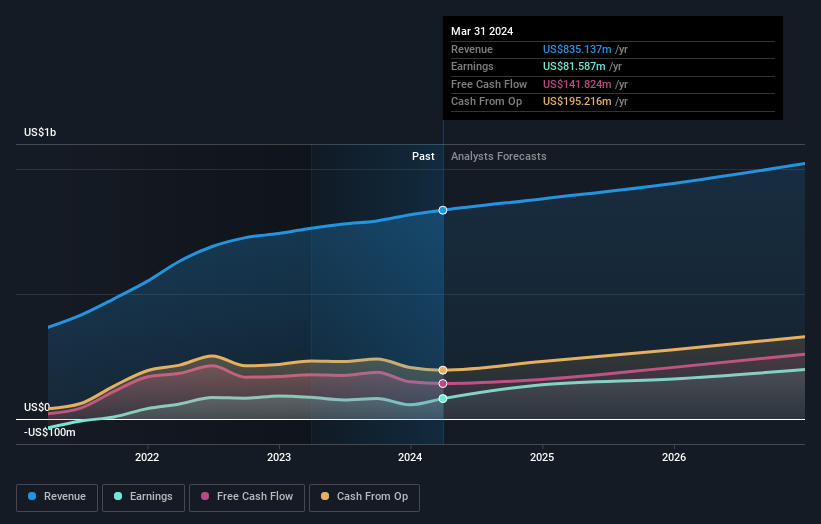The image size is (821, 524).
Task: Click the 2026 x-axis label
Action: tap(674, 457)
